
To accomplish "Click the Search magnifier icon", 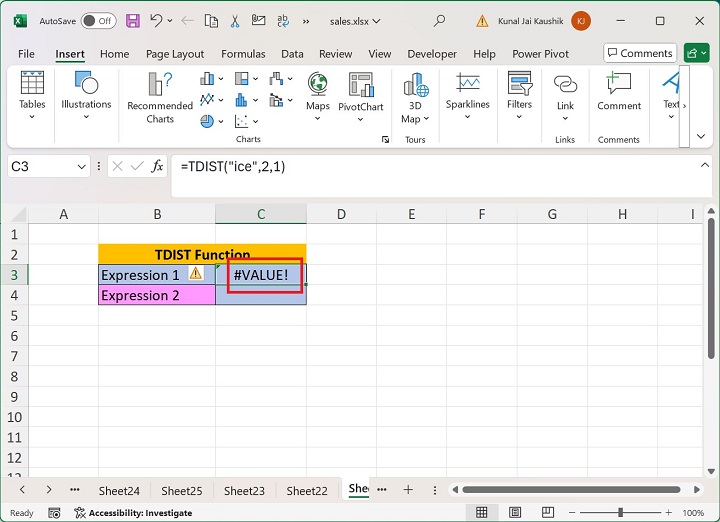I will click(x=439, y=21).
